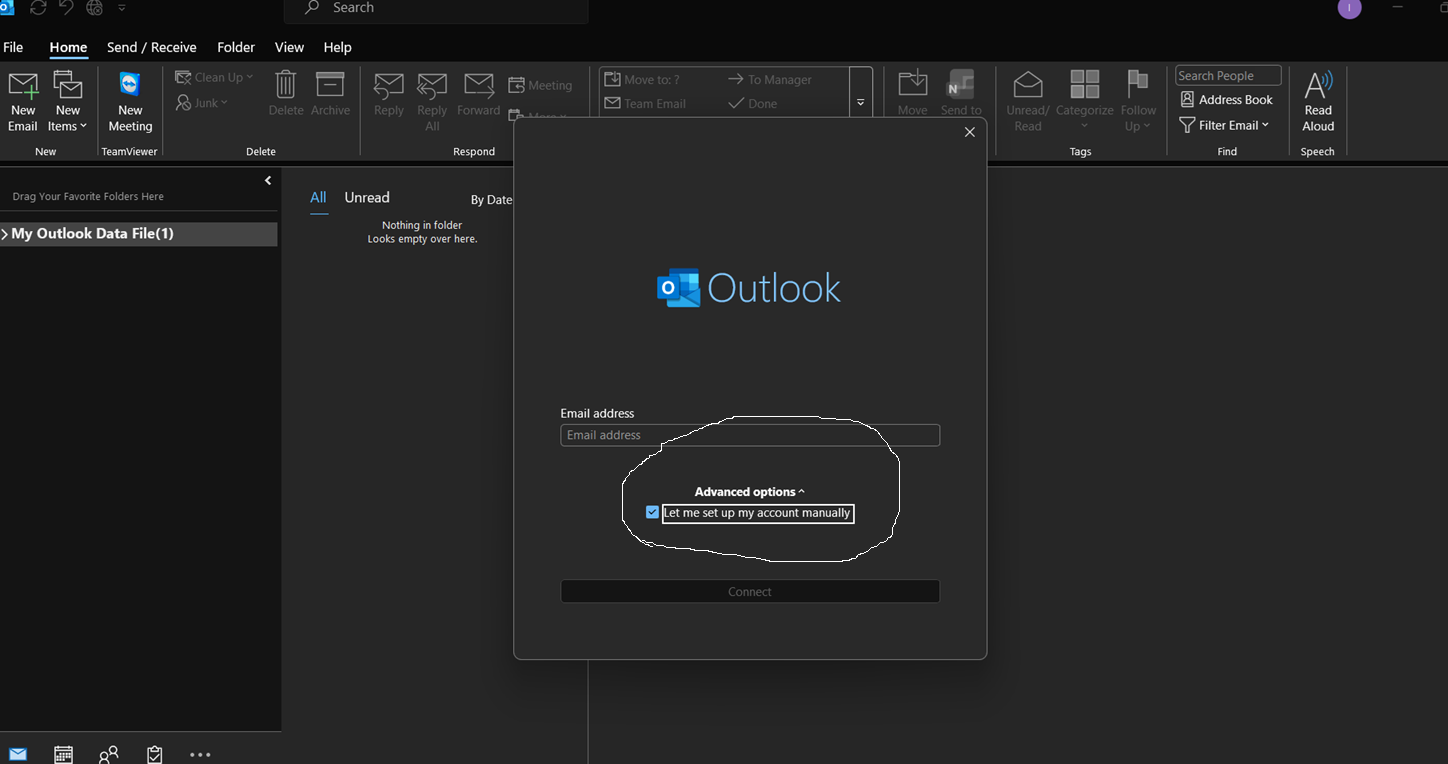Click the Undo icon in title bar
This screenshot has height=764, width=1448.
pyautogui.click(x=66, y=8)
